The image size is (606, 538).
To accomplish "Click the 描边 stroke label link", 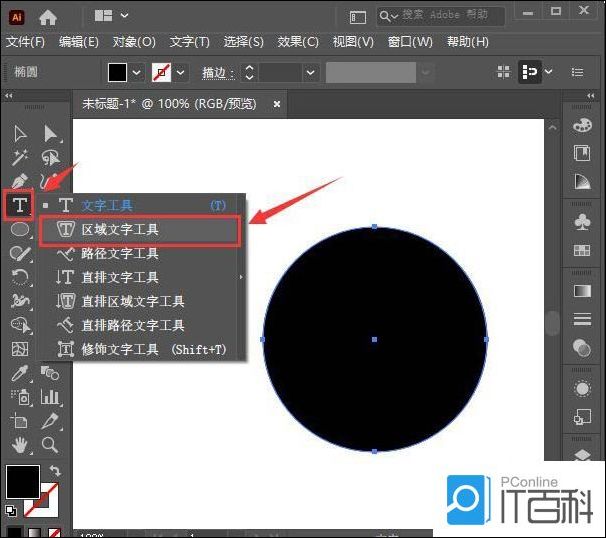I will coord(218,73).
